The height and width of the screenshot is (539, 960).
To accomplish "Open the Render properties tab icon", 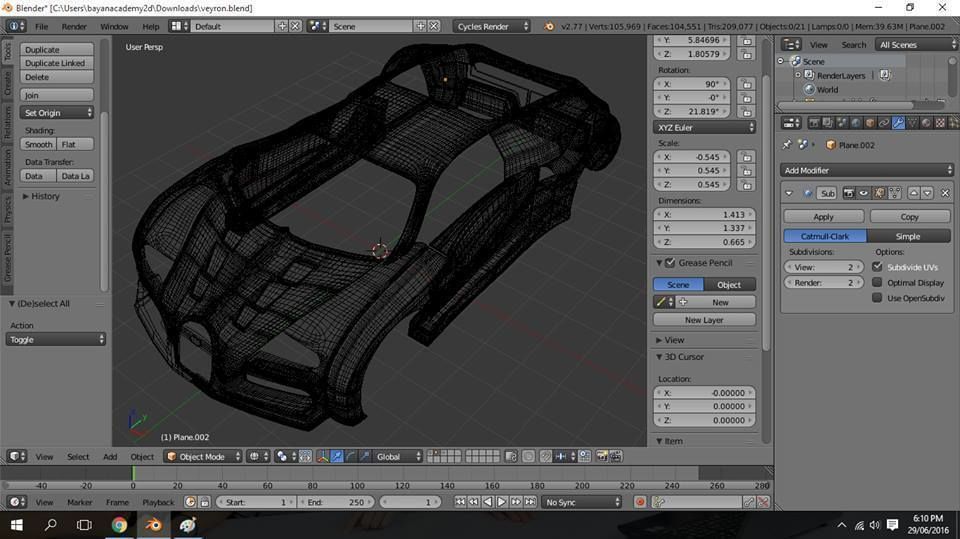I will tap(814, 123).
